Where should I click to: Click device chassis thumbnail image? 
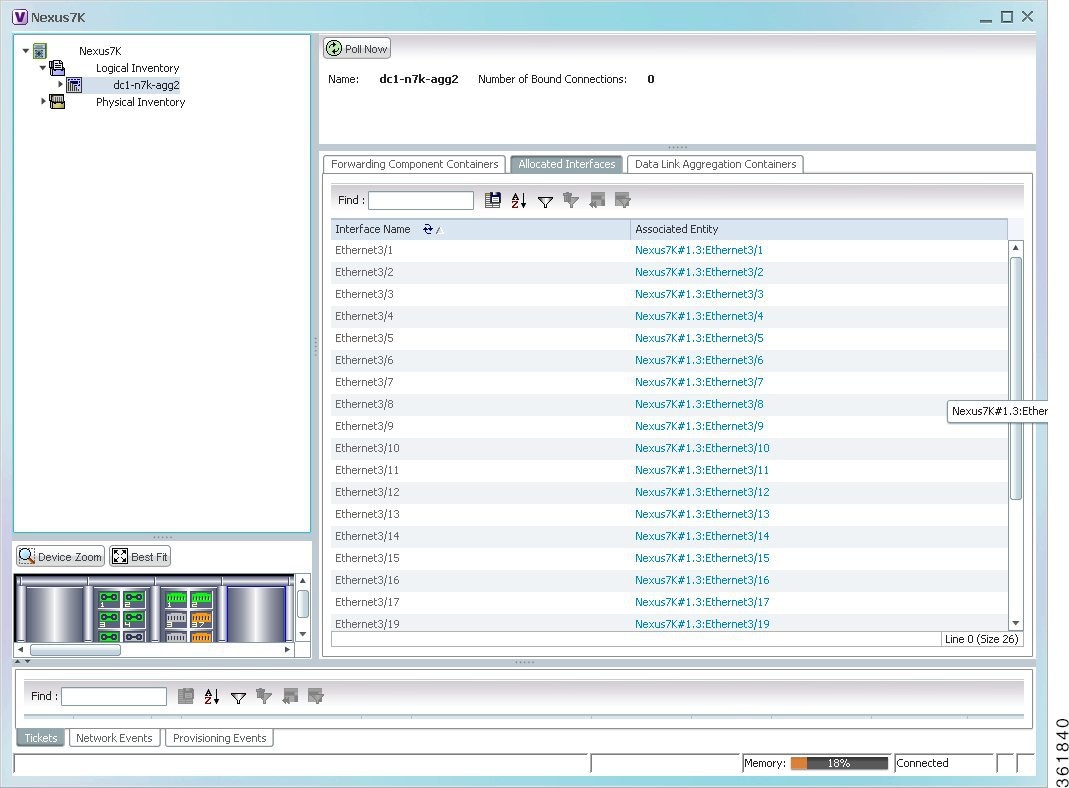155,608
